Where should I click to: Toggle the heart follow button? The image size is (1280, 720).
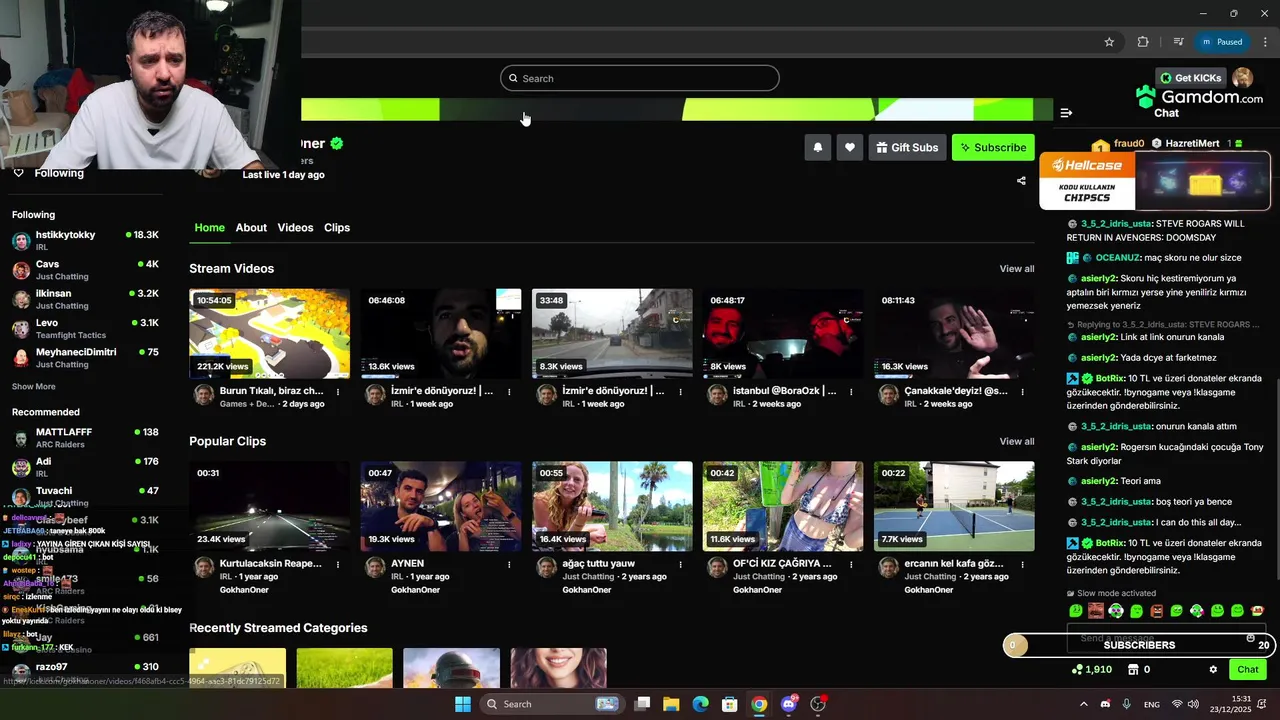click(850, 147)
